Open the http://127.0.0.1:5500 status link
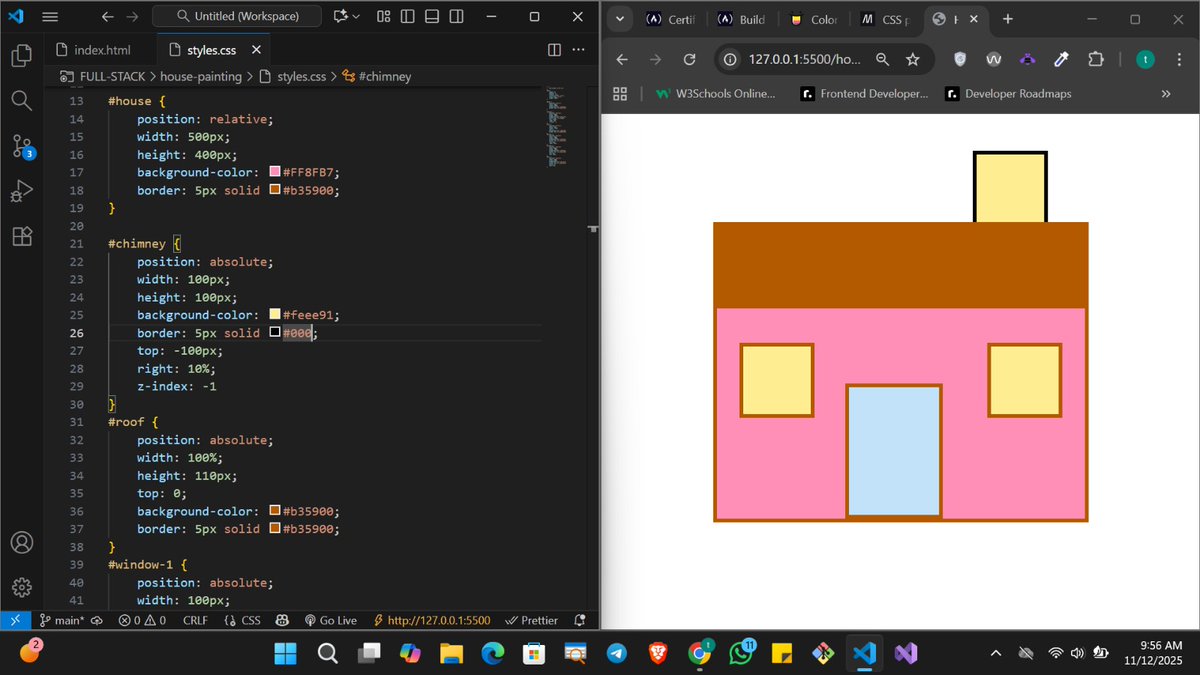Image resolution: width=1200 pixels, height=675 pixels. point(431,620)
